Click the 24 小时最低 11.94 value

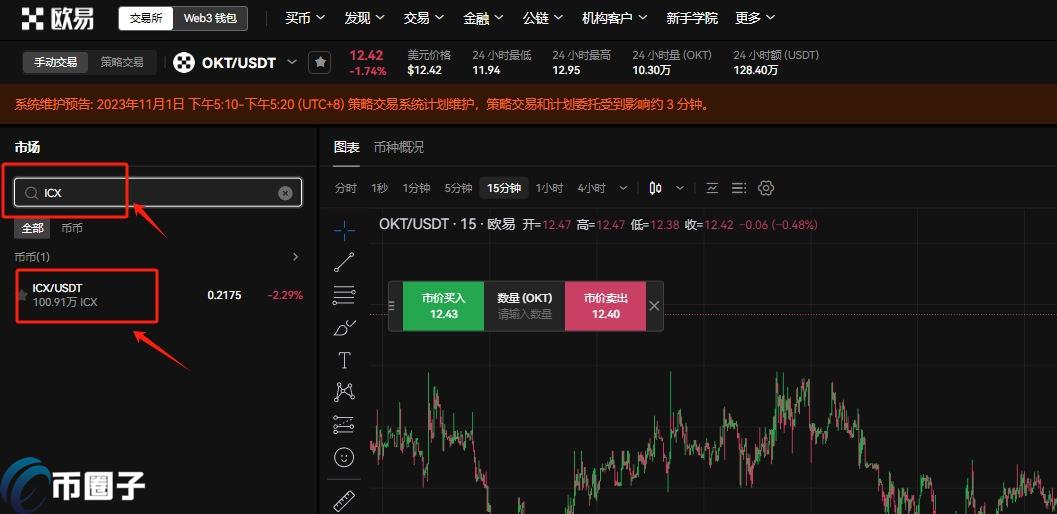pyautogui.click(x=486, y=70)
